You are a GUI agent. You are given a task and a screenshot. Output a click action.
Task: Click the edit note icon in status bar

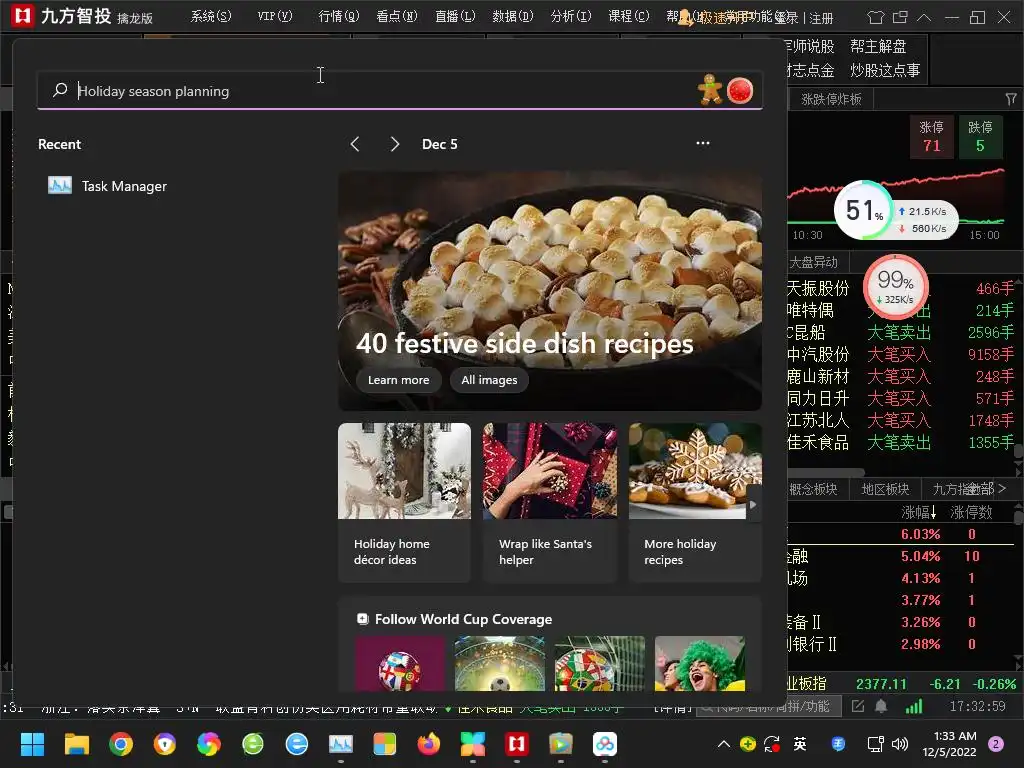(x=858, y=706)
